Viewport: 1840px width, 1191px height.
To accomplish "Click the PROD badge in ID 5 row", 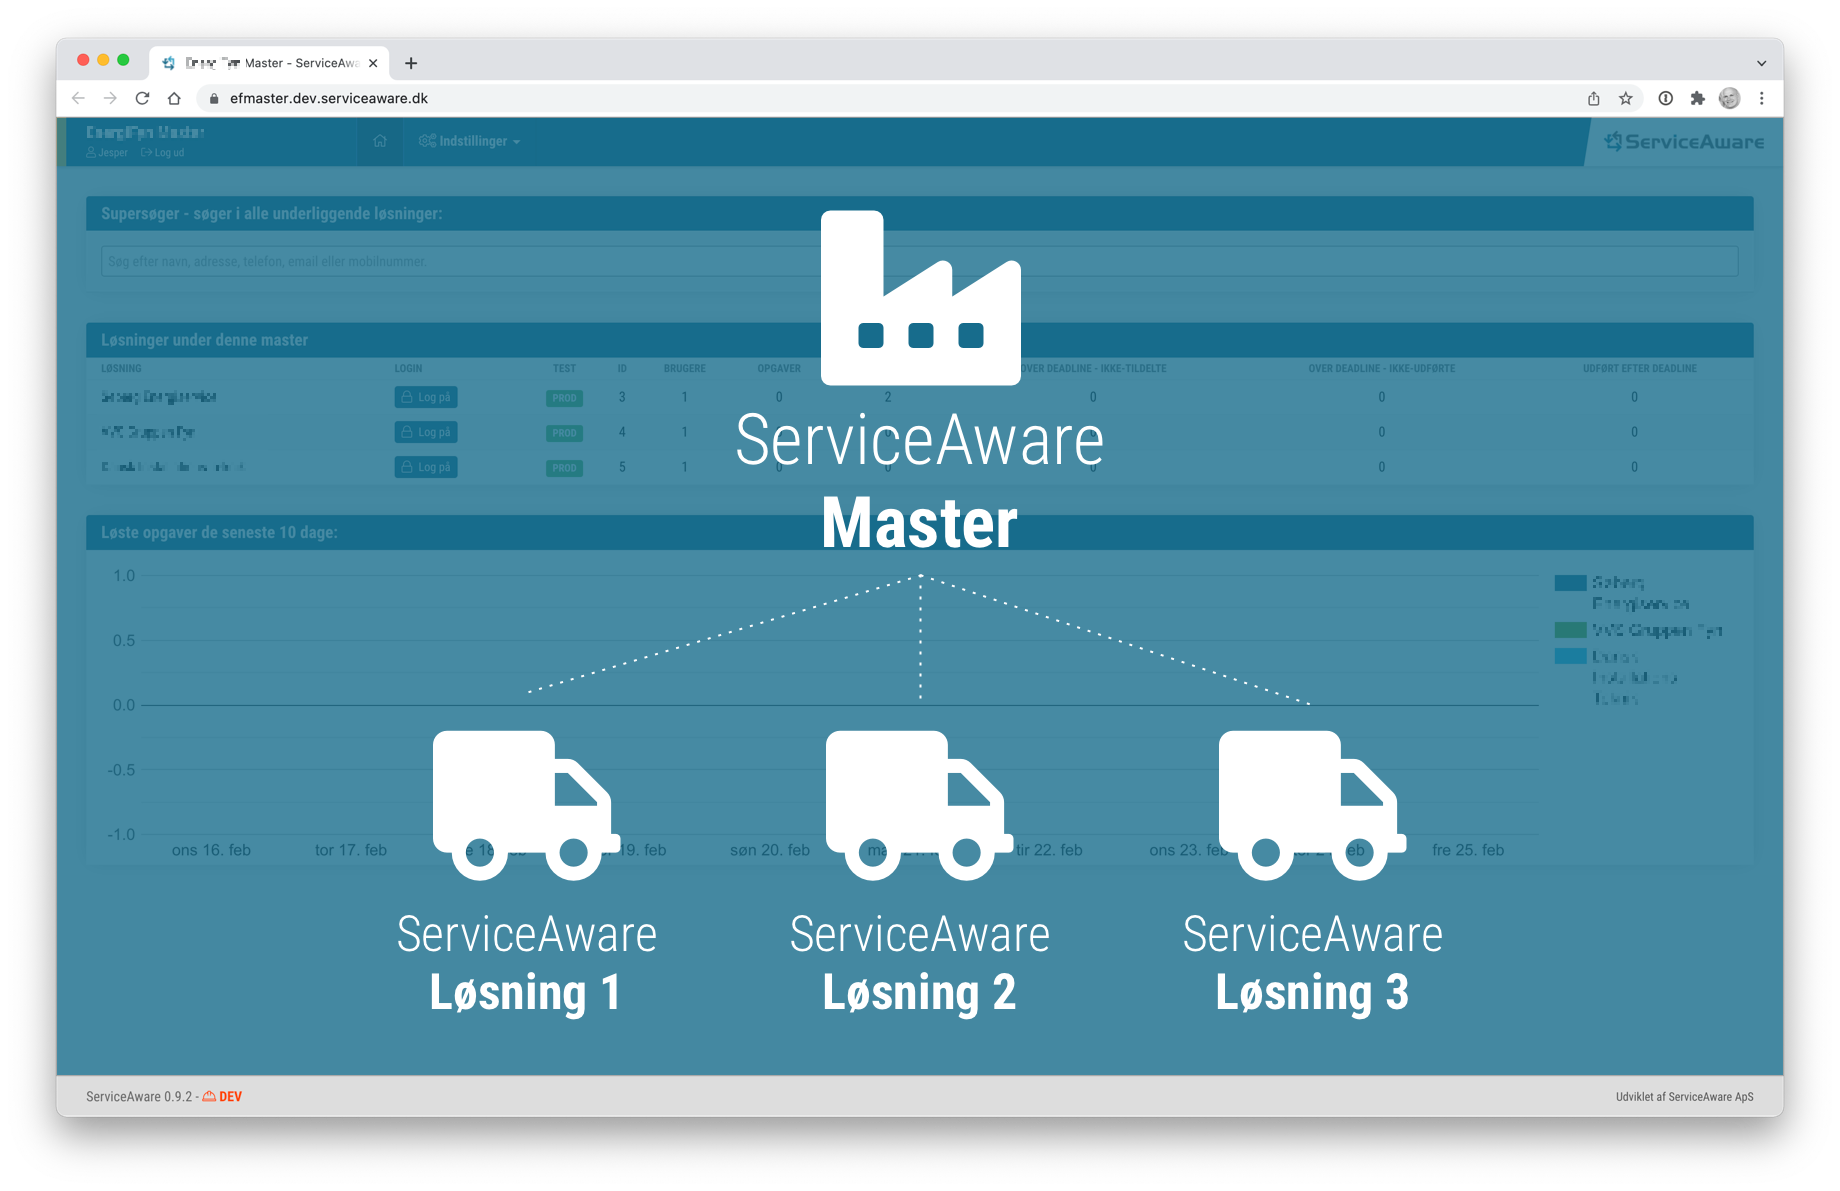I will point(565,468).
